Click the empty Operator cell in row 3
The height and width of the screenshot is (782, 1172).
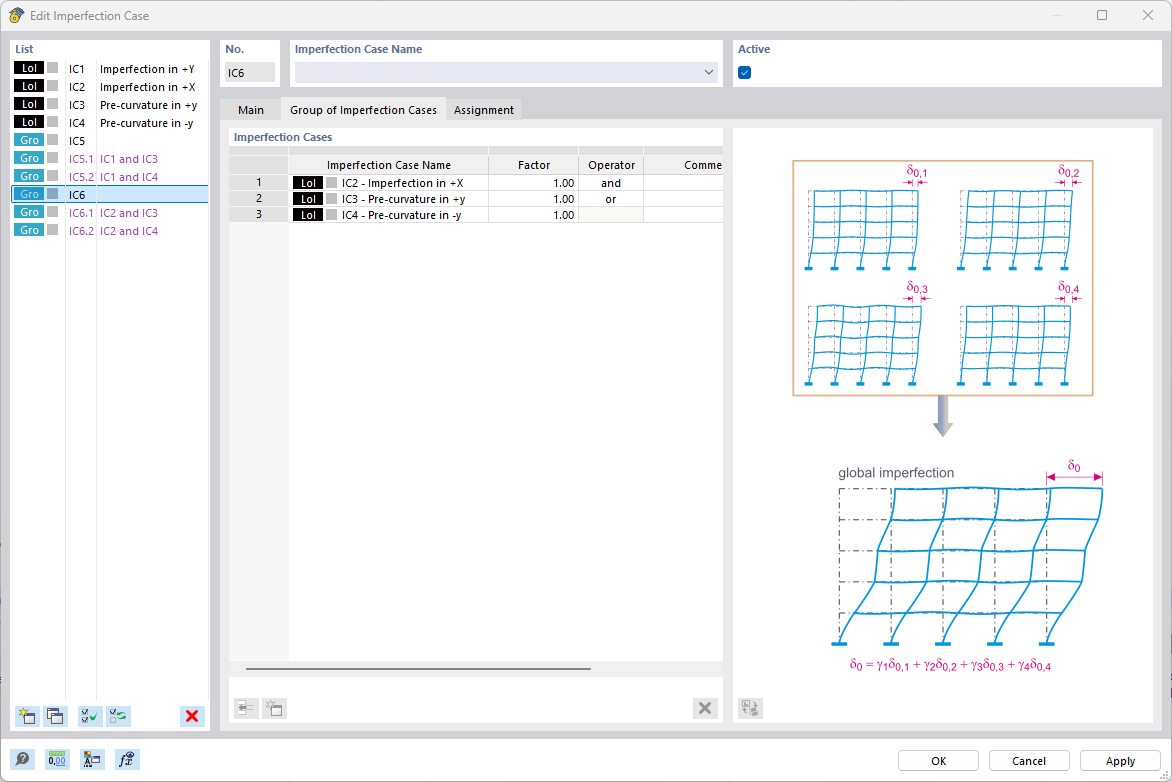click(611, 215)
